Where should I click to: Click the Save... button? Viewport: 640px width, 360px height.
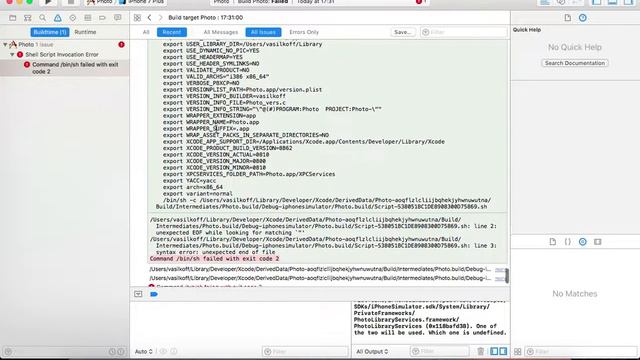pyautogui.click(x=403, y=32)
